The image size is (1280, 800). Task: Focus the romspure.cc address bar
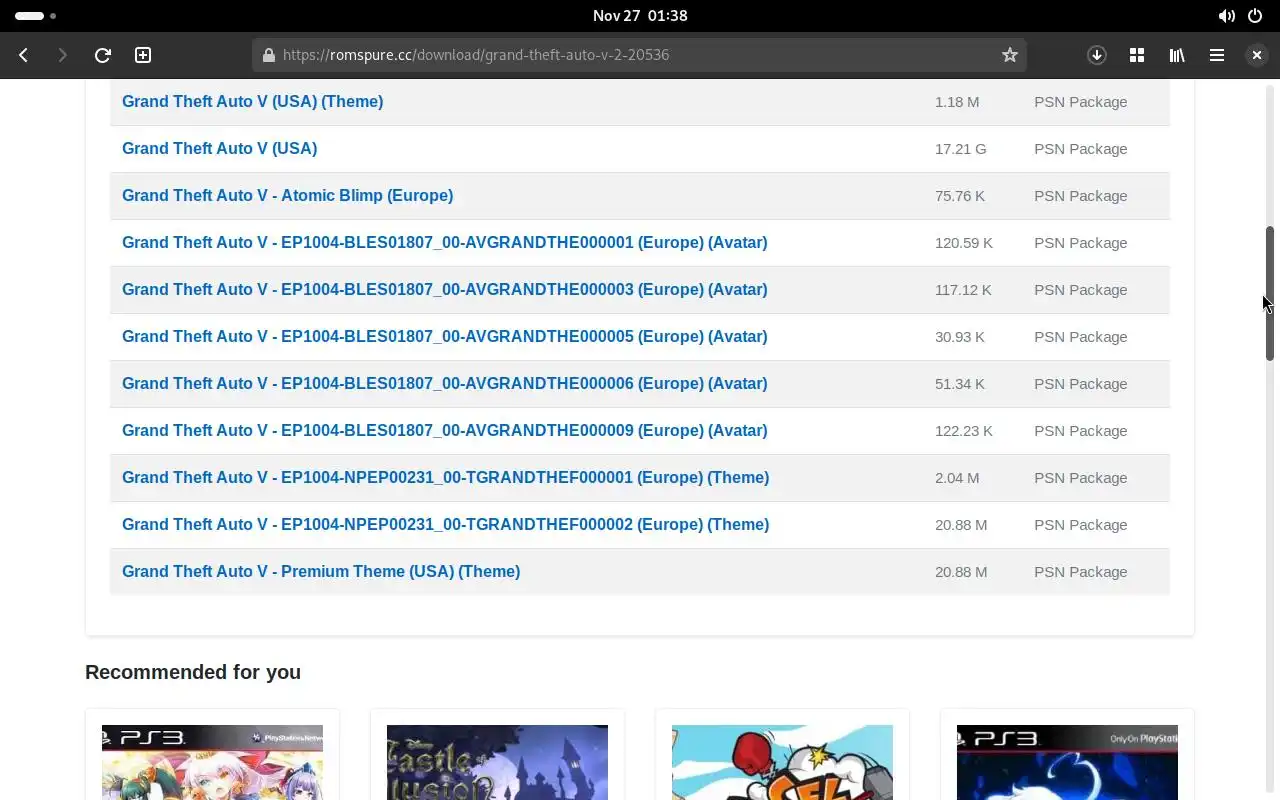(x=640, y=55)
